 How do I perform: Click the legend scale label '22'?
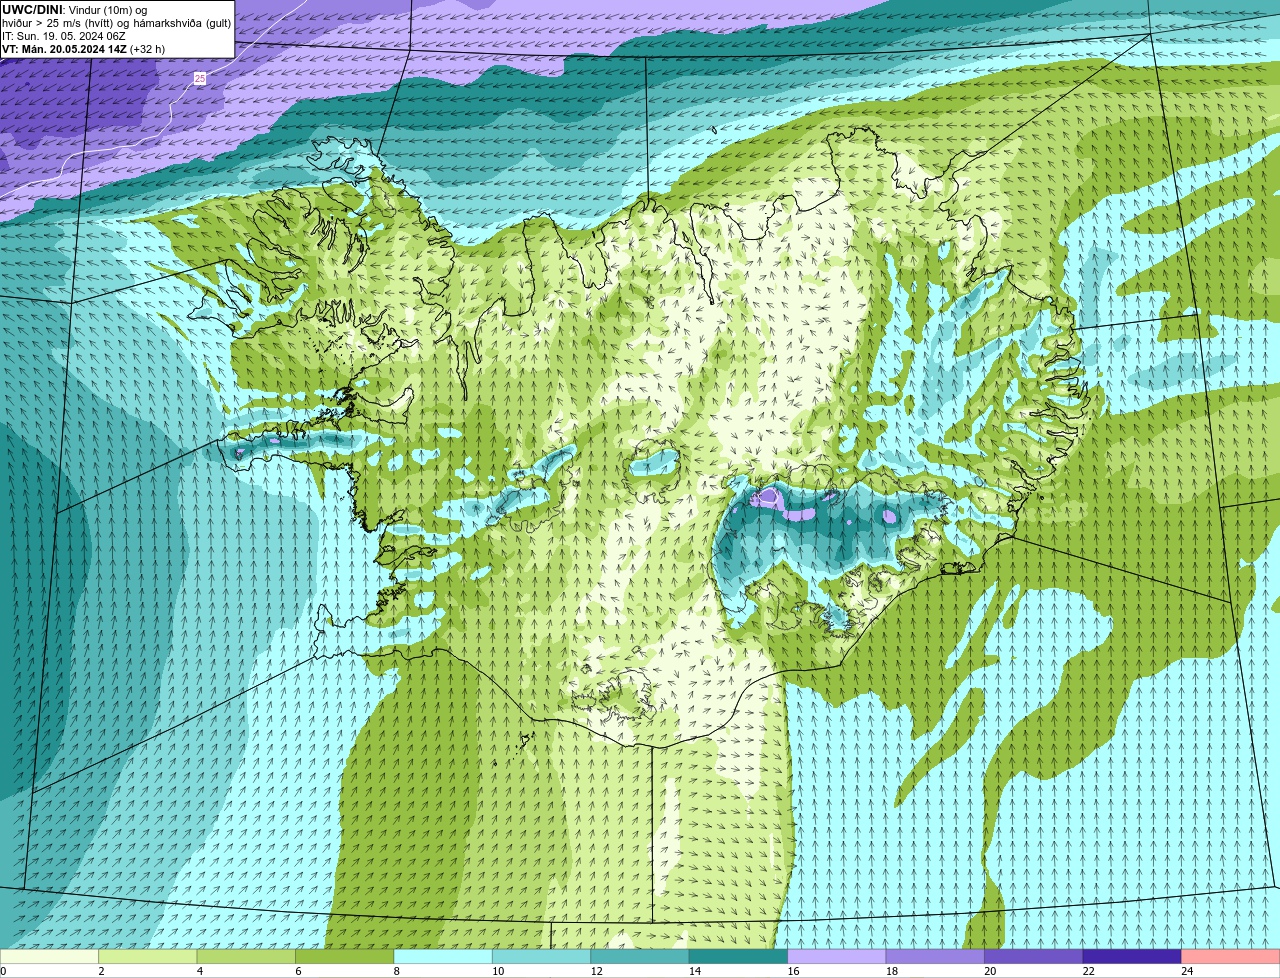click(1088, 971)
